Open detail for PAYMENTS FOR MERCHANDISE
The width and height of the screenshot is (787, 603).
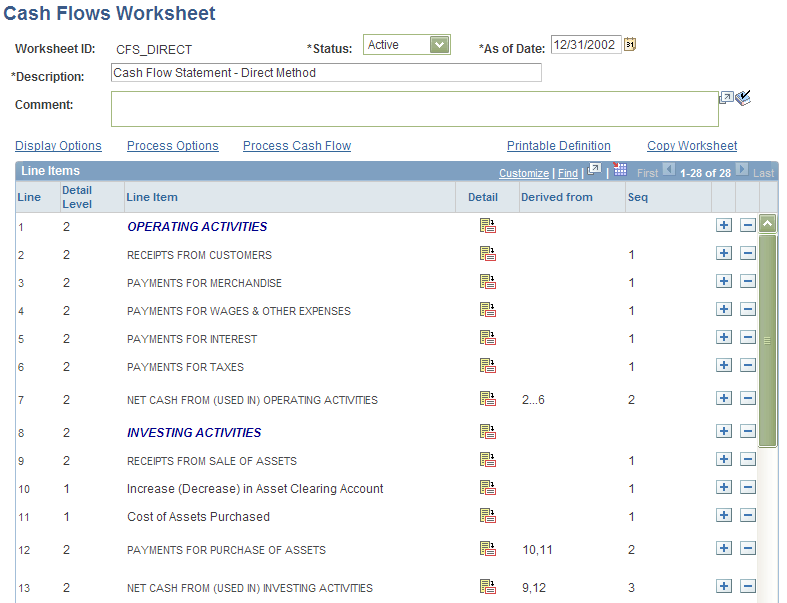coord(487,282)
